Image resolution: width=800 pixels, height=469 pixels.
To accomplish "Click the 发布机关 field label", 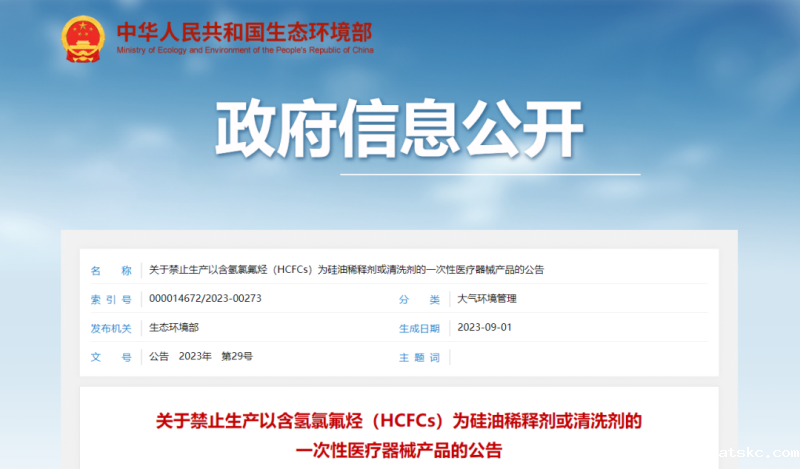I will (x=110, y=328).
